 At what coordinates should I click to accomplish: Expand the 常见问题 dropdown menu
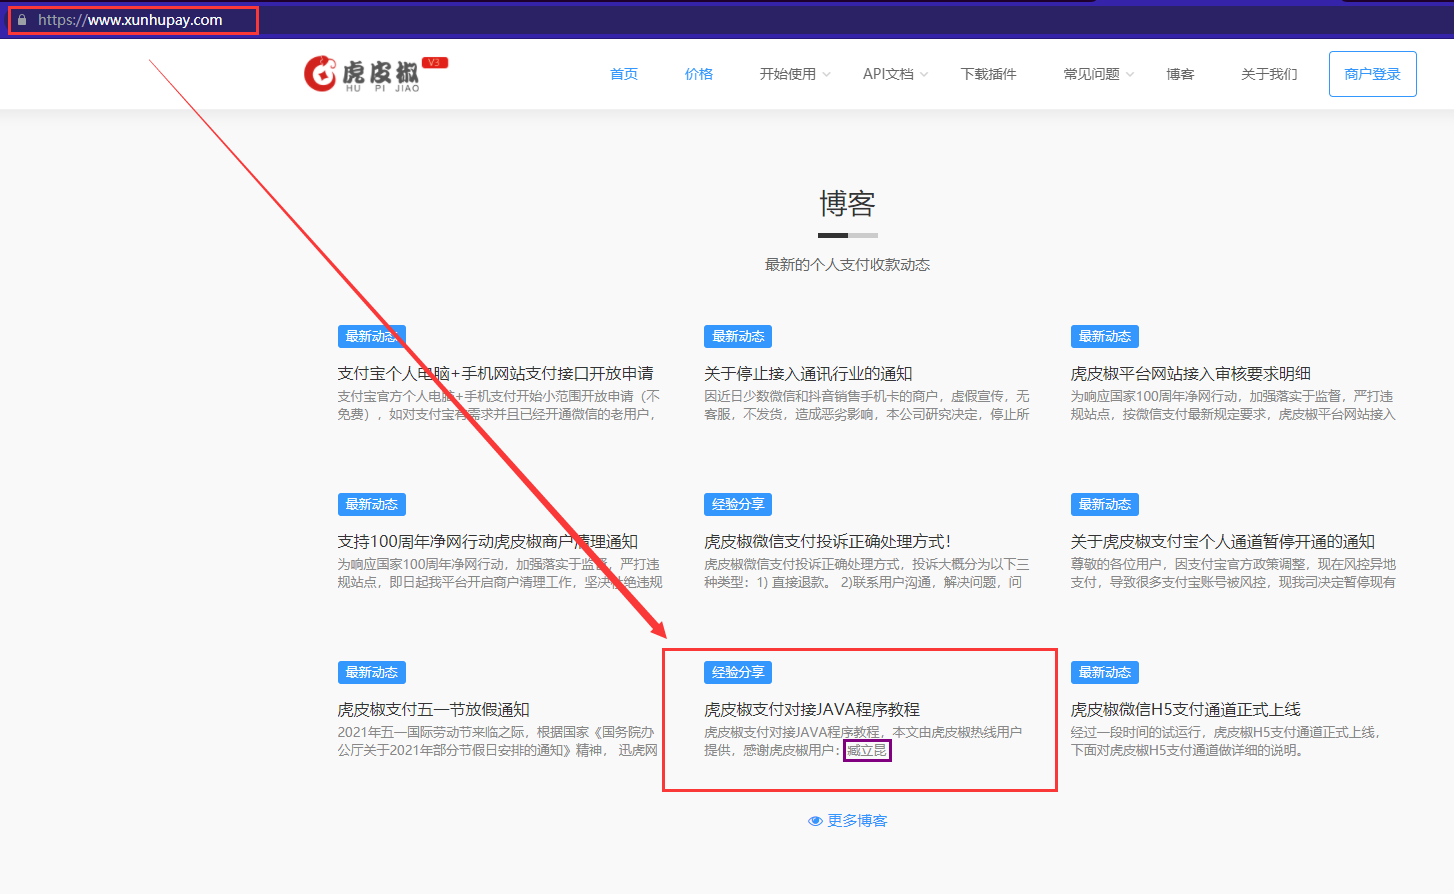1098,74
